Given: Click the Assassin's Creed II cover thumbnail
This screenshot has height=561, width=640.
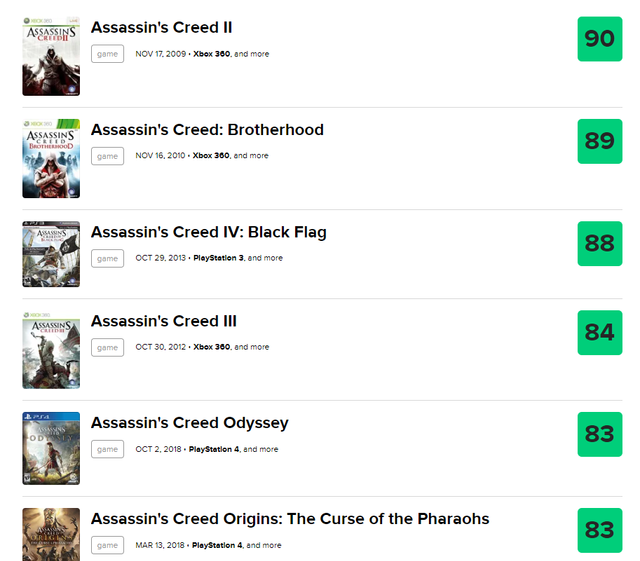Looking at the screenshot, I should point(51,56).
